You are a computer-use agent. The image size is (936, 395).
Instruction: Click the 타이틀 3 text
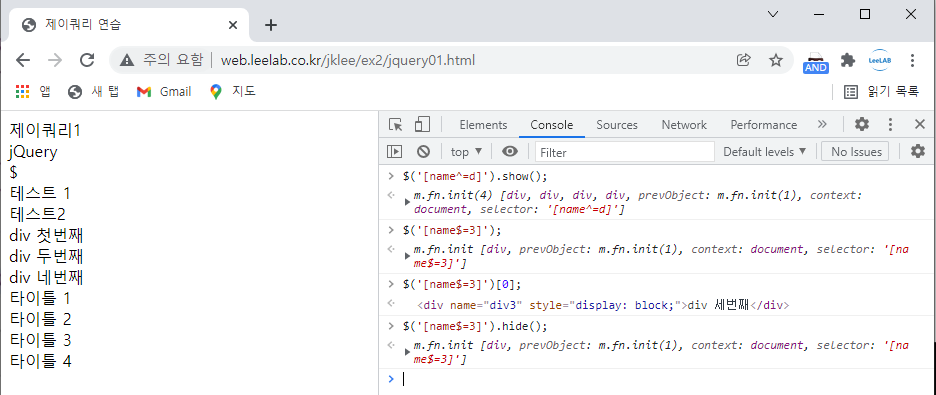pyautogui.click(x=40, y=340)
